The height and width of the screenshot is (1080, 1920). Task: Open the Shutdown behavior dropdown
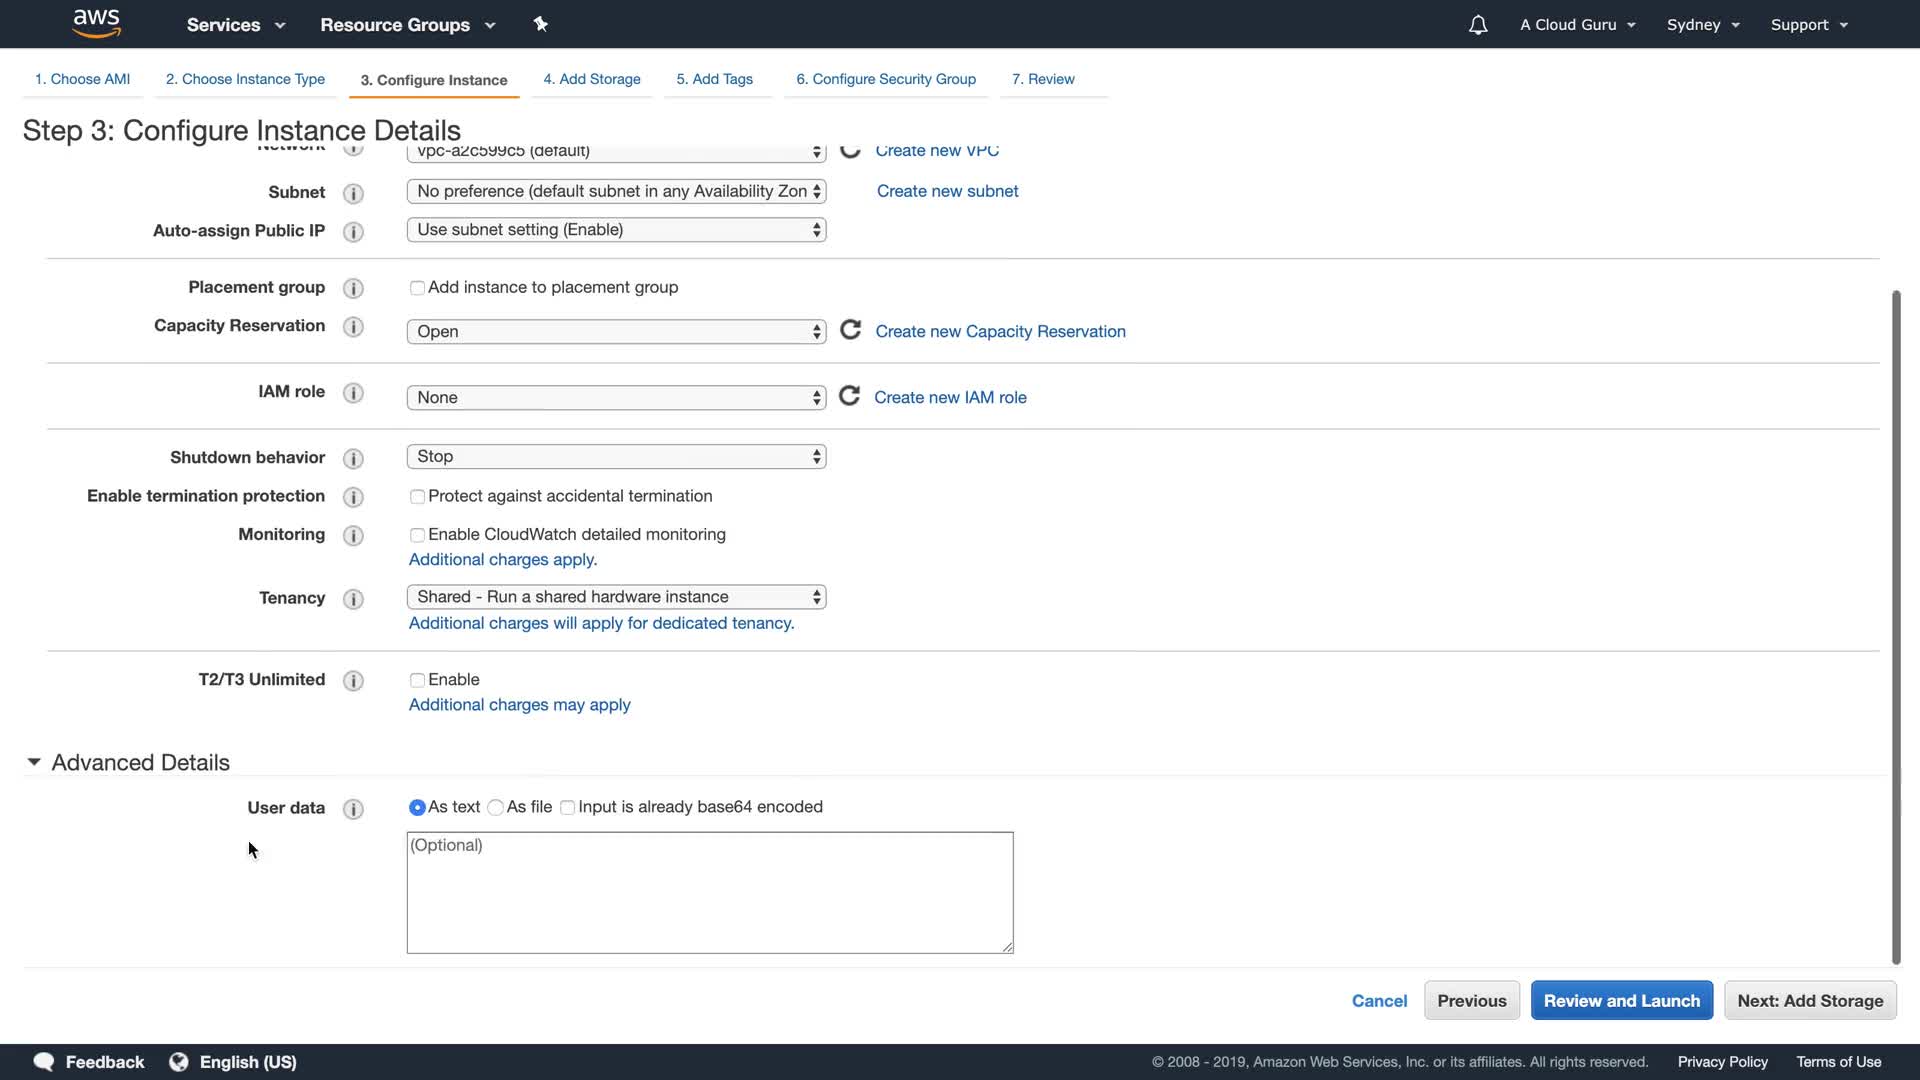(616, 457)
